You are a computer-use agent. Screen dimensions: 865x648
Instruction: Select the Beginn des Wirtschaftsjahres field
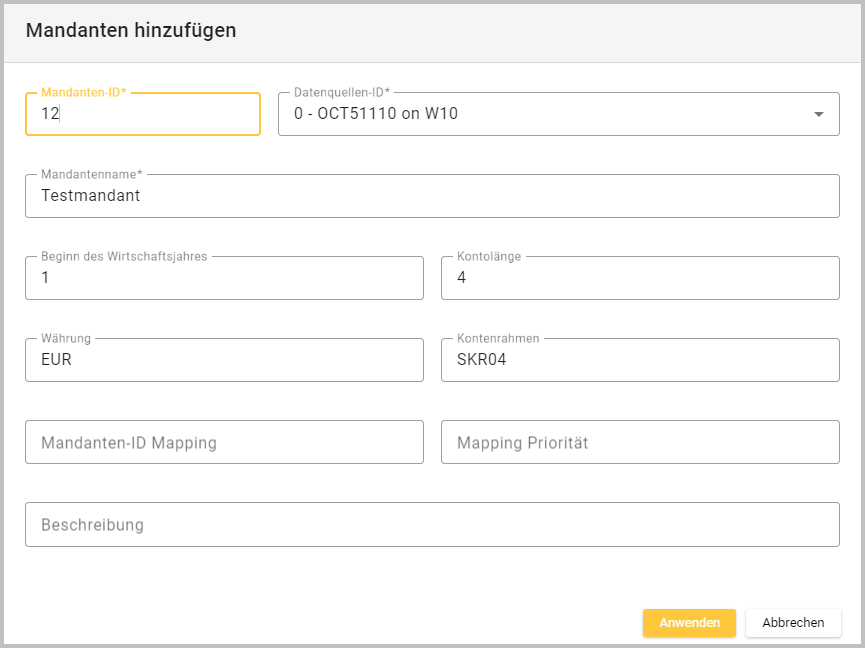pyautogui.click(x=224, y=278)
